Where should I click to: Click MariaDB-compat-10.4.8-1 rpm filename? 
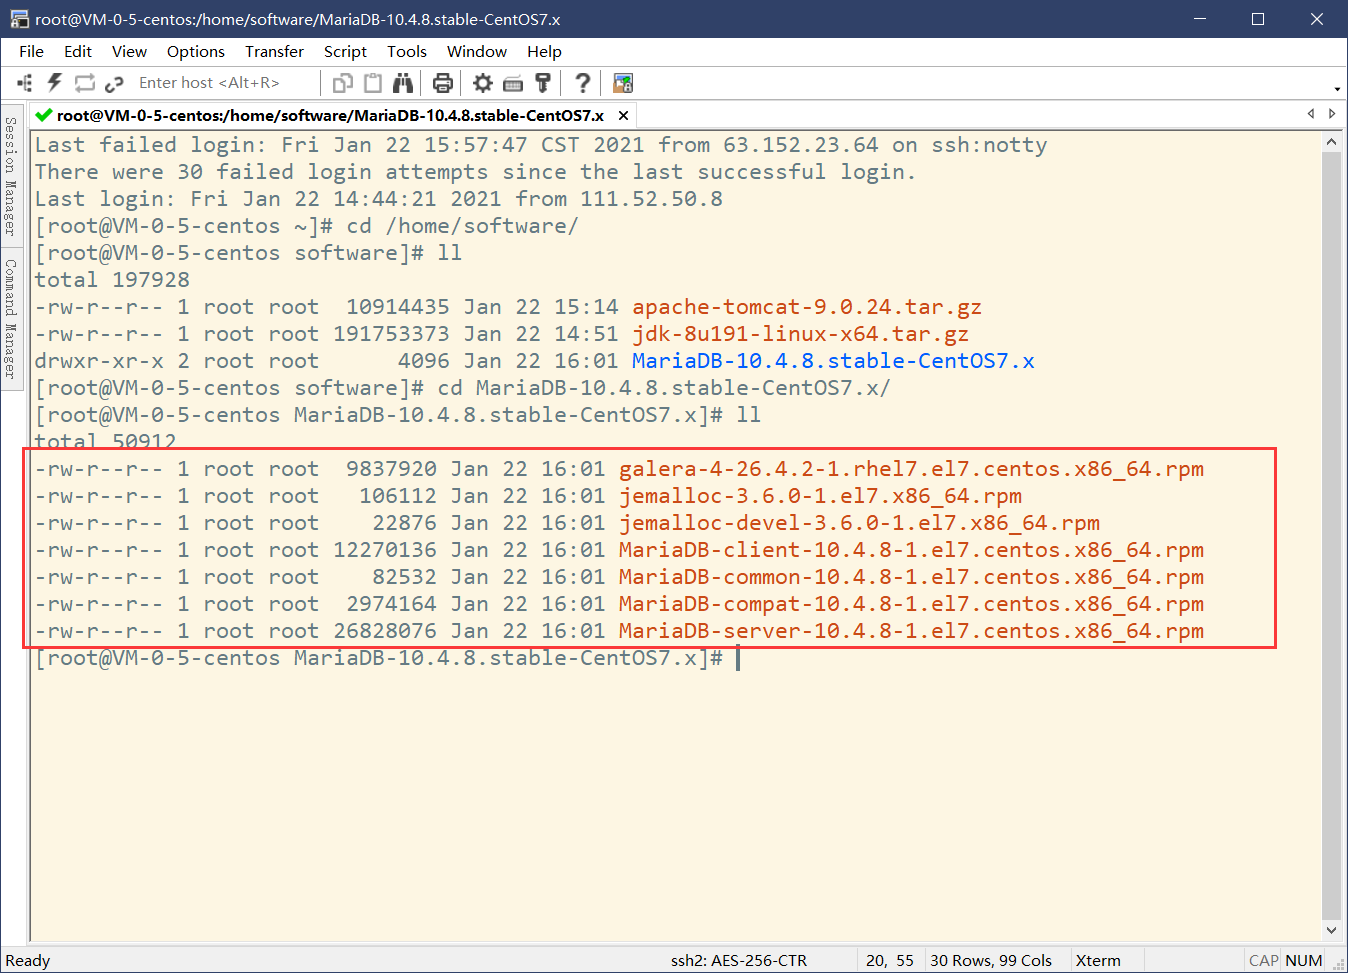pos(911,604)
